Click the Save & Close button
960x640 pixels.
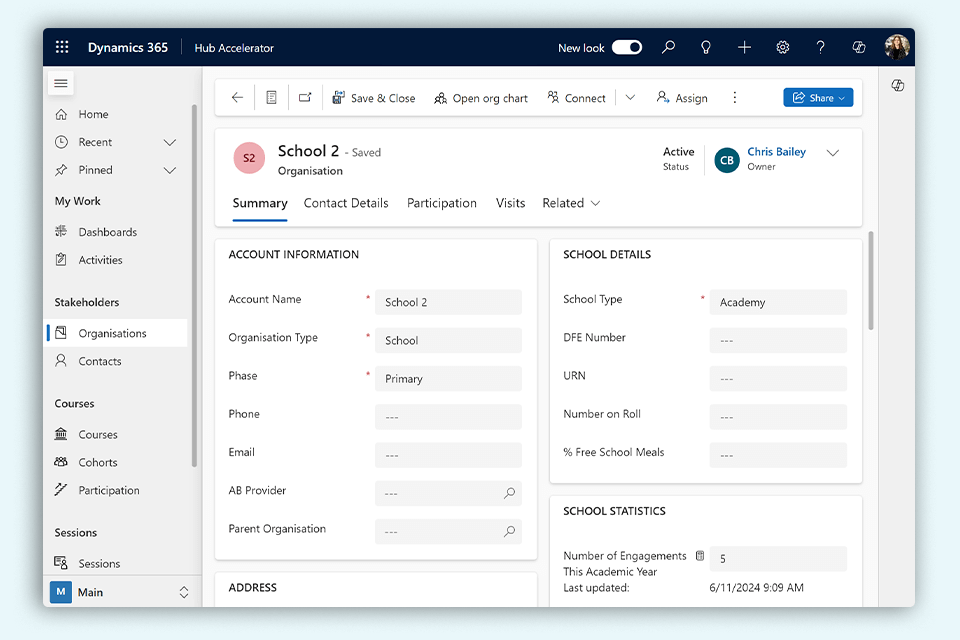coord(374,98)
